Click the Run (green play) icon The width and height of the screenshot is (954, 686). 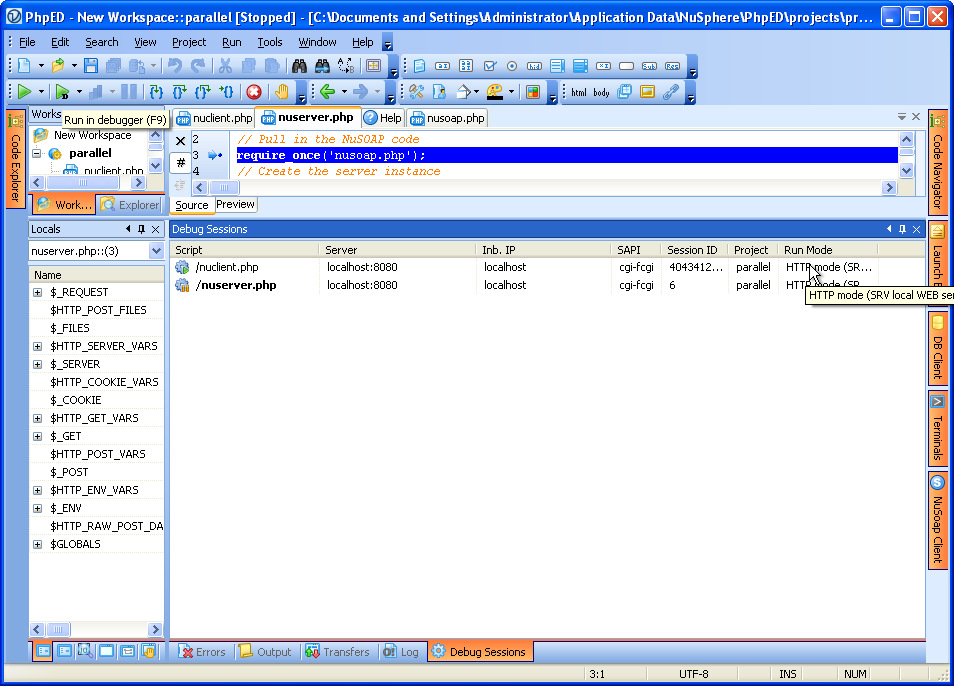[x=25, y=92]
